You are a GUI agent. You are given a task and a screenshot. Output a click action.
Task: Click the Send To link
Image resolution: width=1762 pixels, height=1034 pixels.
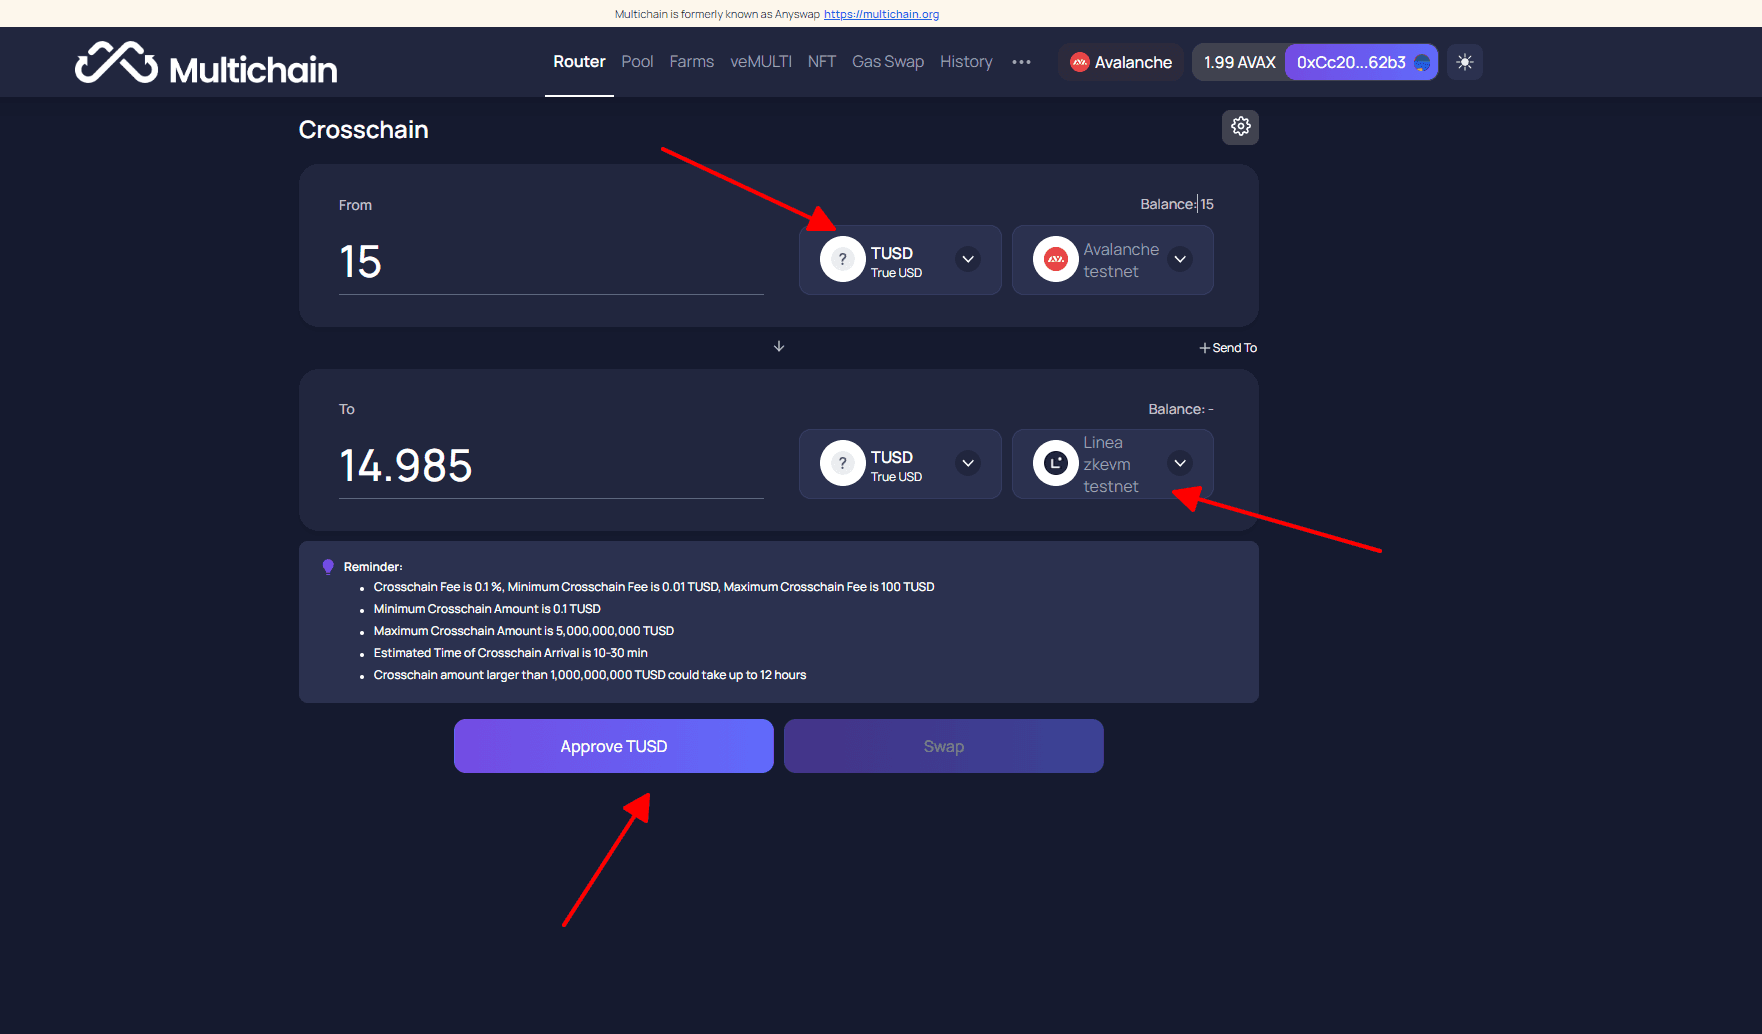[x=1228, y=348]
